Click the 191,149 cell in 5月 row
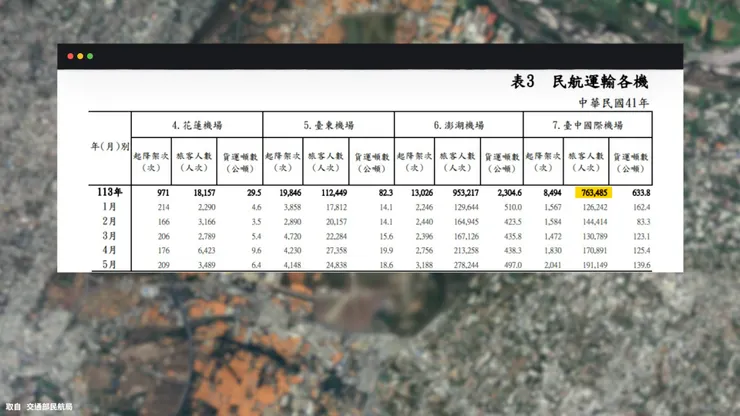 [x=595, y=265]
